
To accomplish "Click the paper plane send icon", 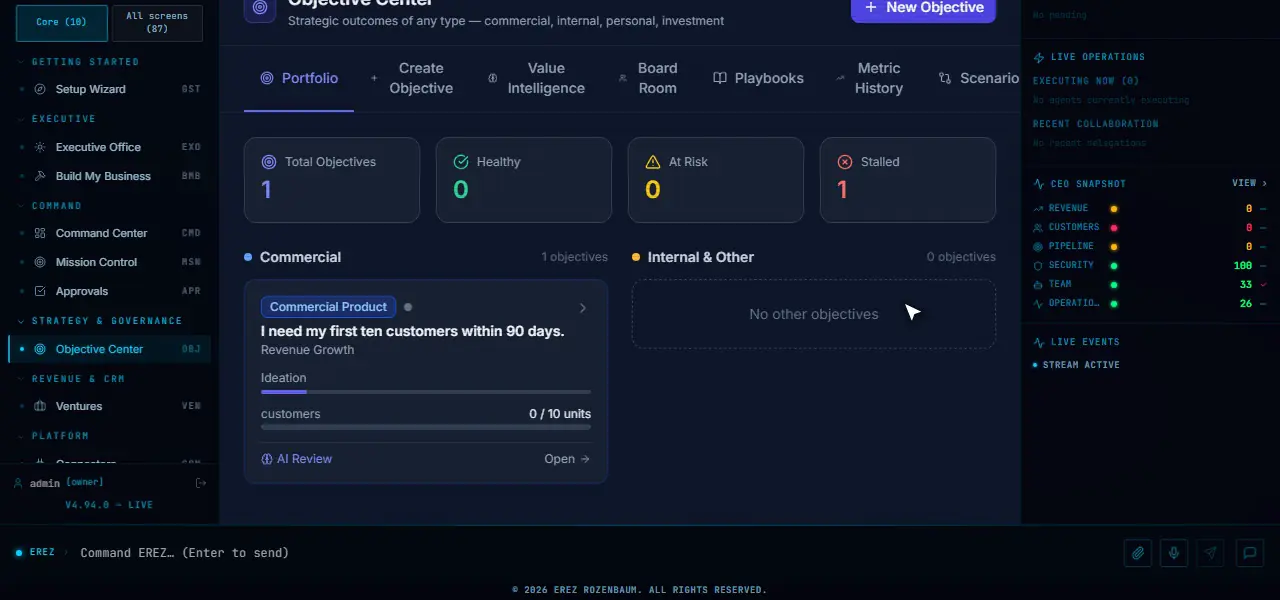I will pyautogui.click(x=1211, y=553).
